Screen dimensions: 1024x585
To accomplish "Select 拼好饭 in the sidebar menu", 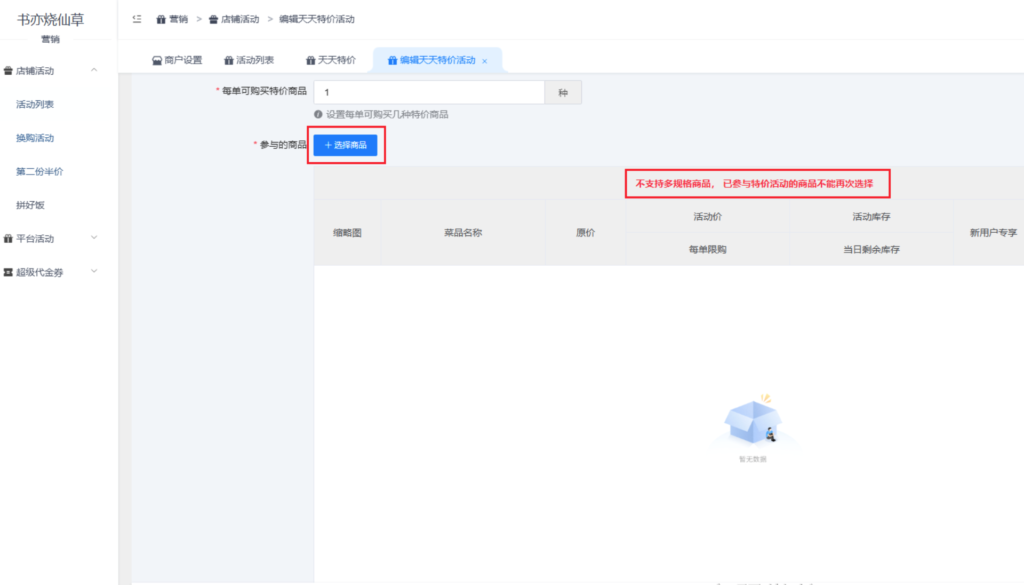I will [30, 205].
